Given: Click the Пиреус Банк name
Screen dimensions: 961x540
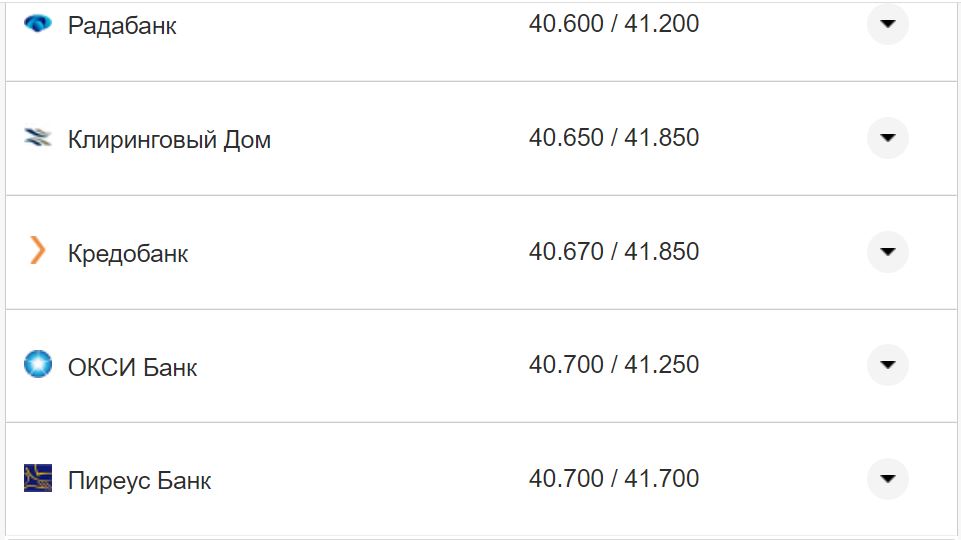Looking at the screenshot, I should tap(139, 481).
